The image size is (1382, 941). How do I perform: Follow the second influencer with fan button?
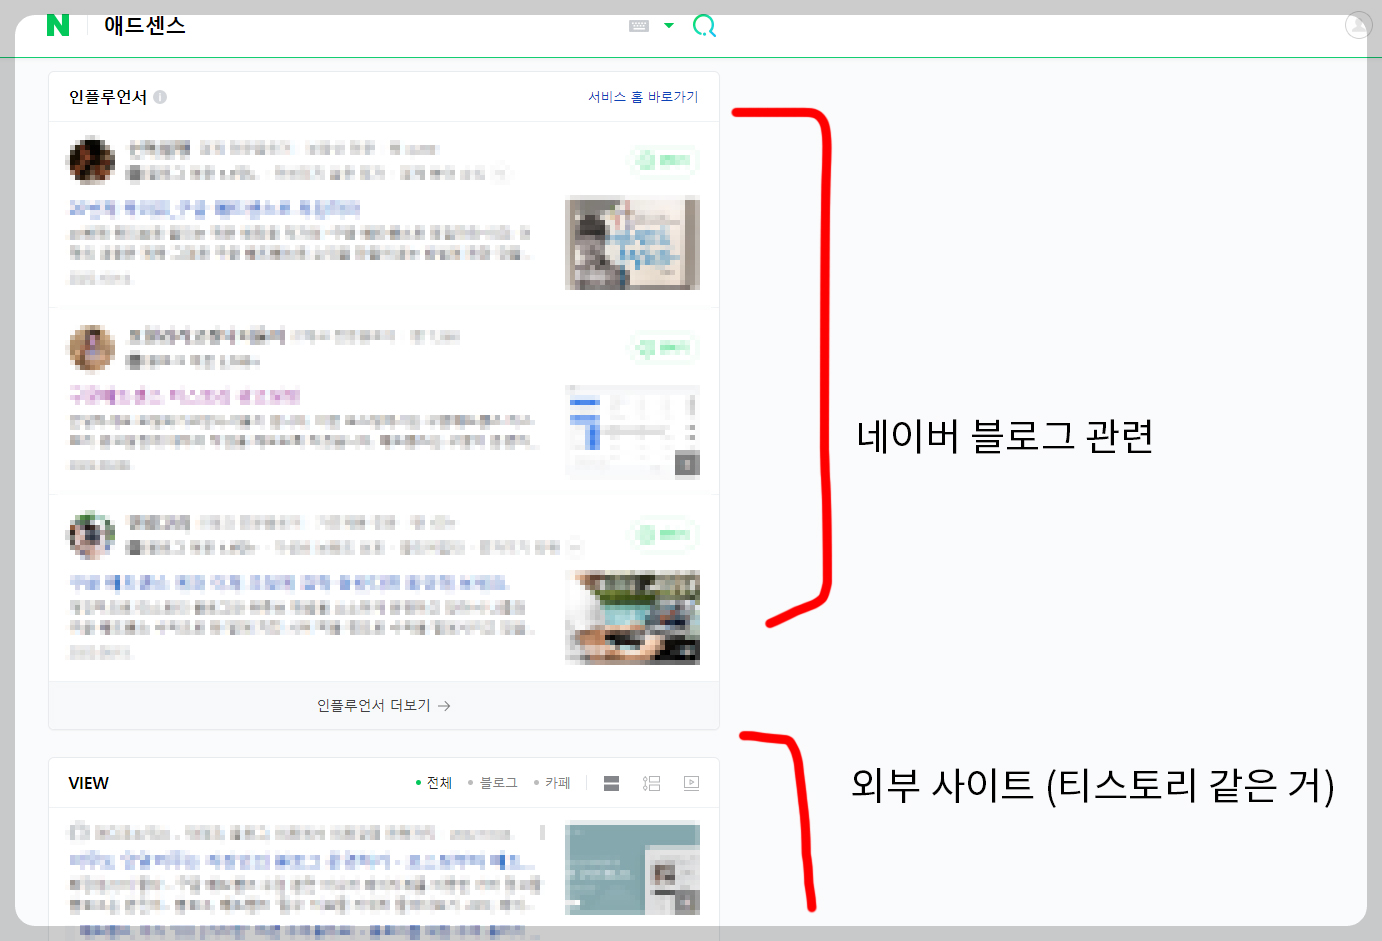click(x=663, y=348)
